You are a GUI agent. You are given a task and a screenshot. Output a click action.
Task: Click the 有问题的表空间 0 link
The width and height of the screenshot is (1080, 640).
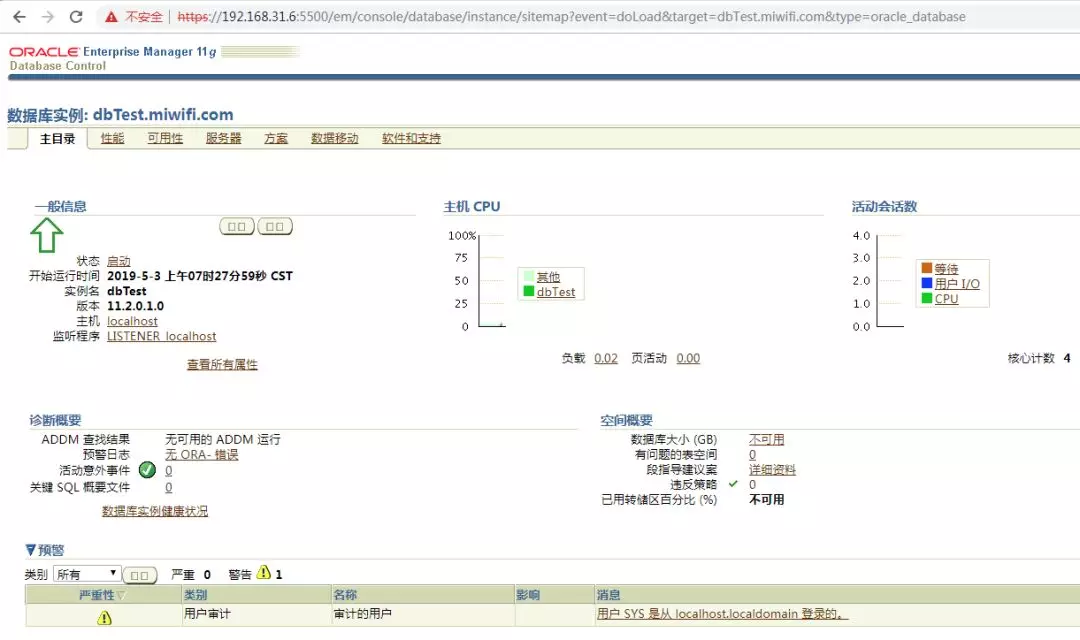tap(752, 455)
